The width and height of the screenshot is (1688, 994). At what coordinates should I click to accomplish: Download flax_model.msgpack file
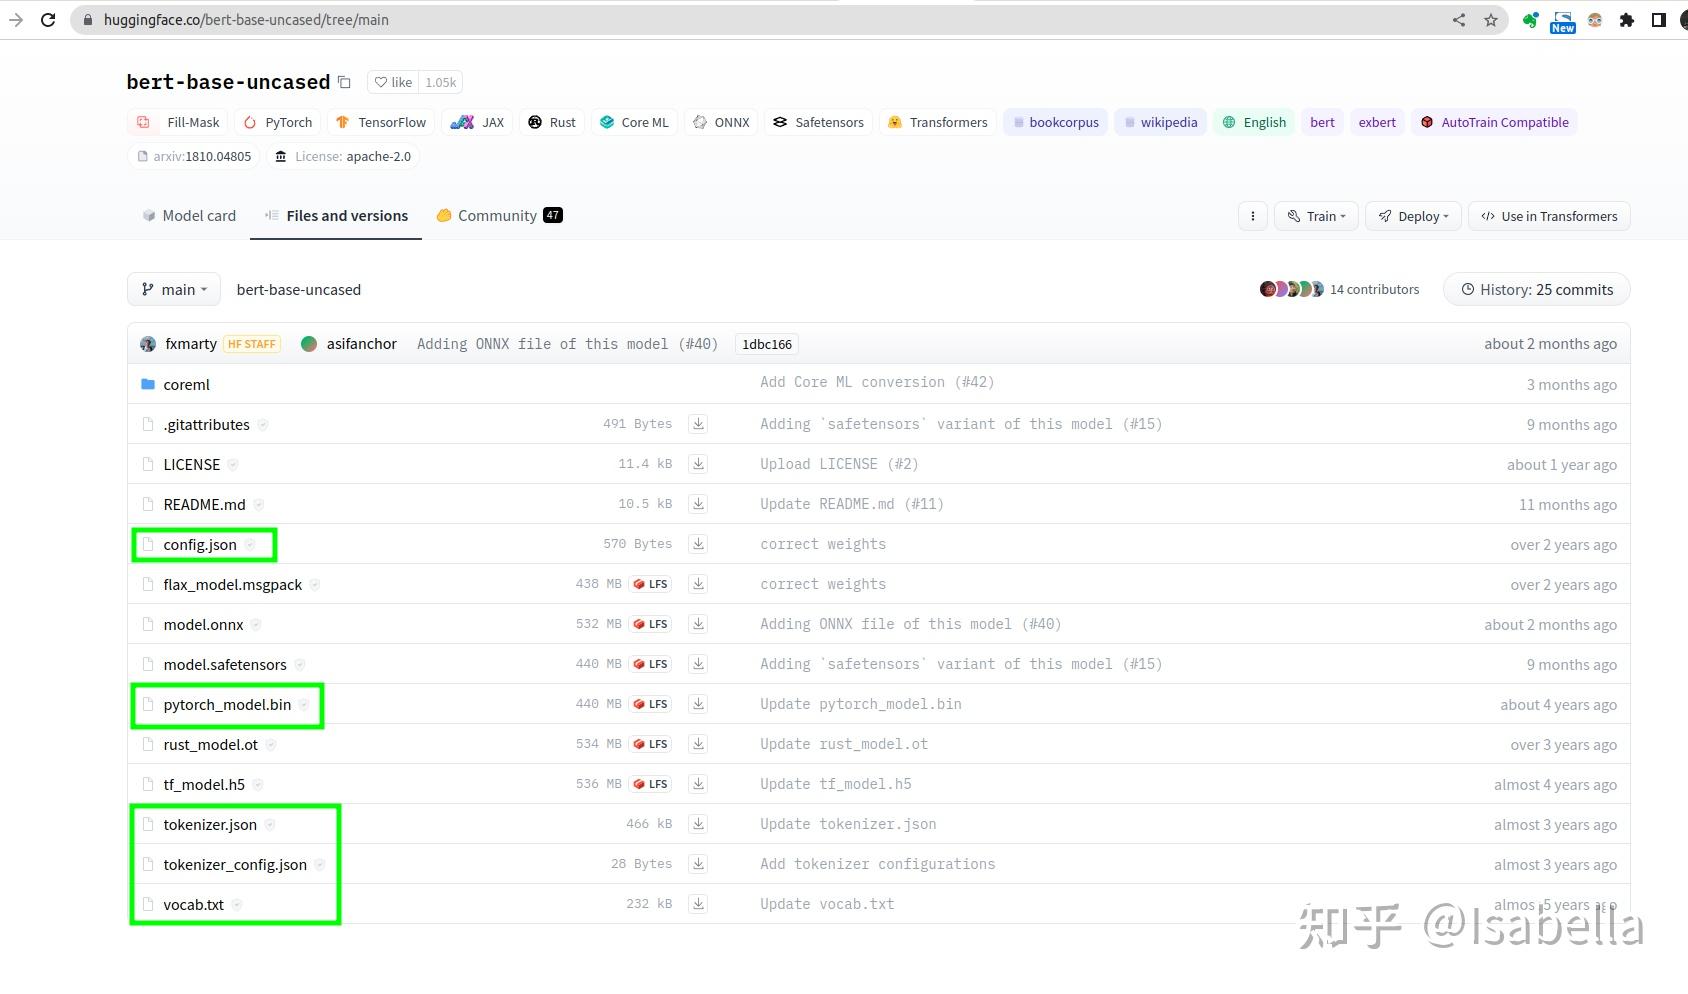pos(698,584)
